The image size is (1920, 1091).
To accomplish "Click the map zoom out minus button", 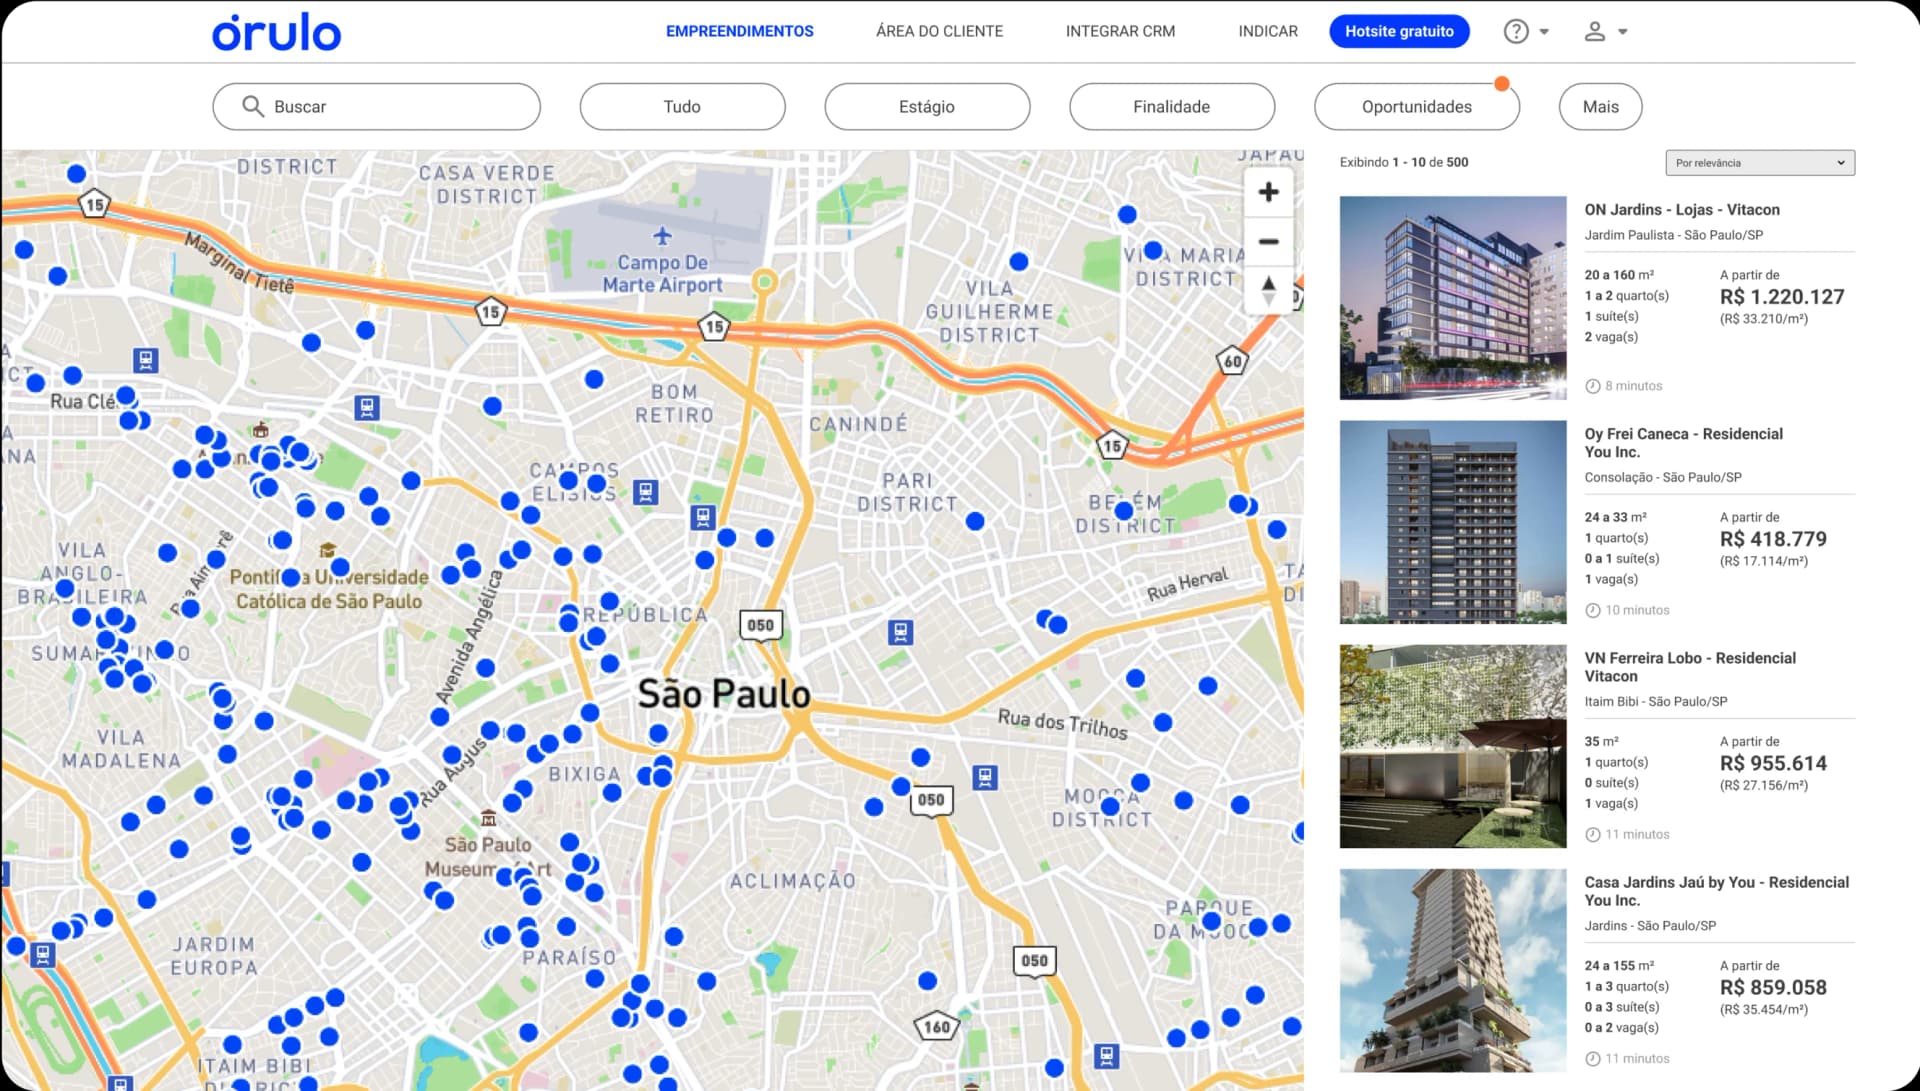I will click(1268, 241).
